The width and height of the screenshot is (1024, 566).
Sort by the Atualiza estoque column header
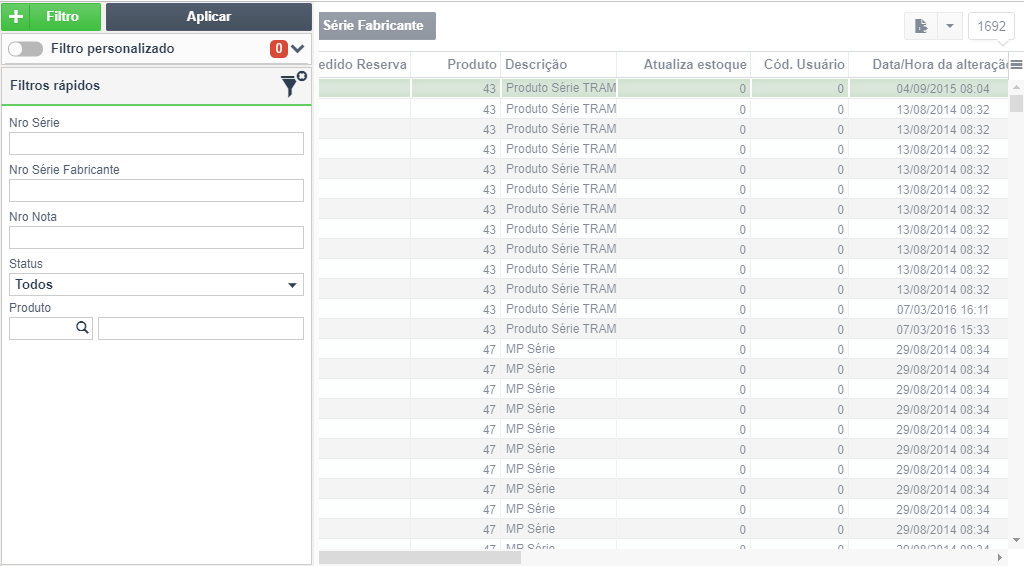(x=683, y=65)
